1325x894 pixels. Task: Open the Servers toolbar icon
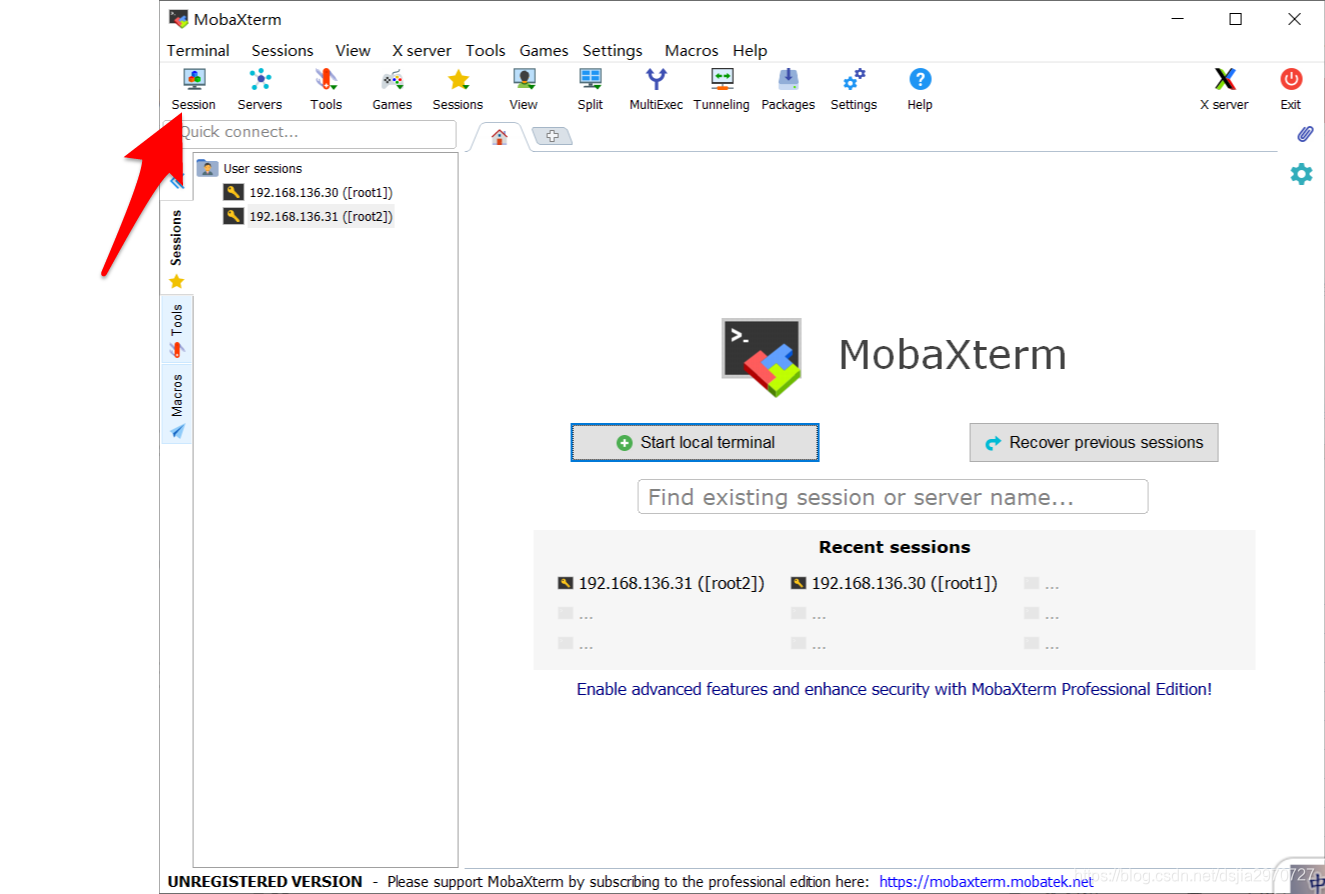(260, 89)
